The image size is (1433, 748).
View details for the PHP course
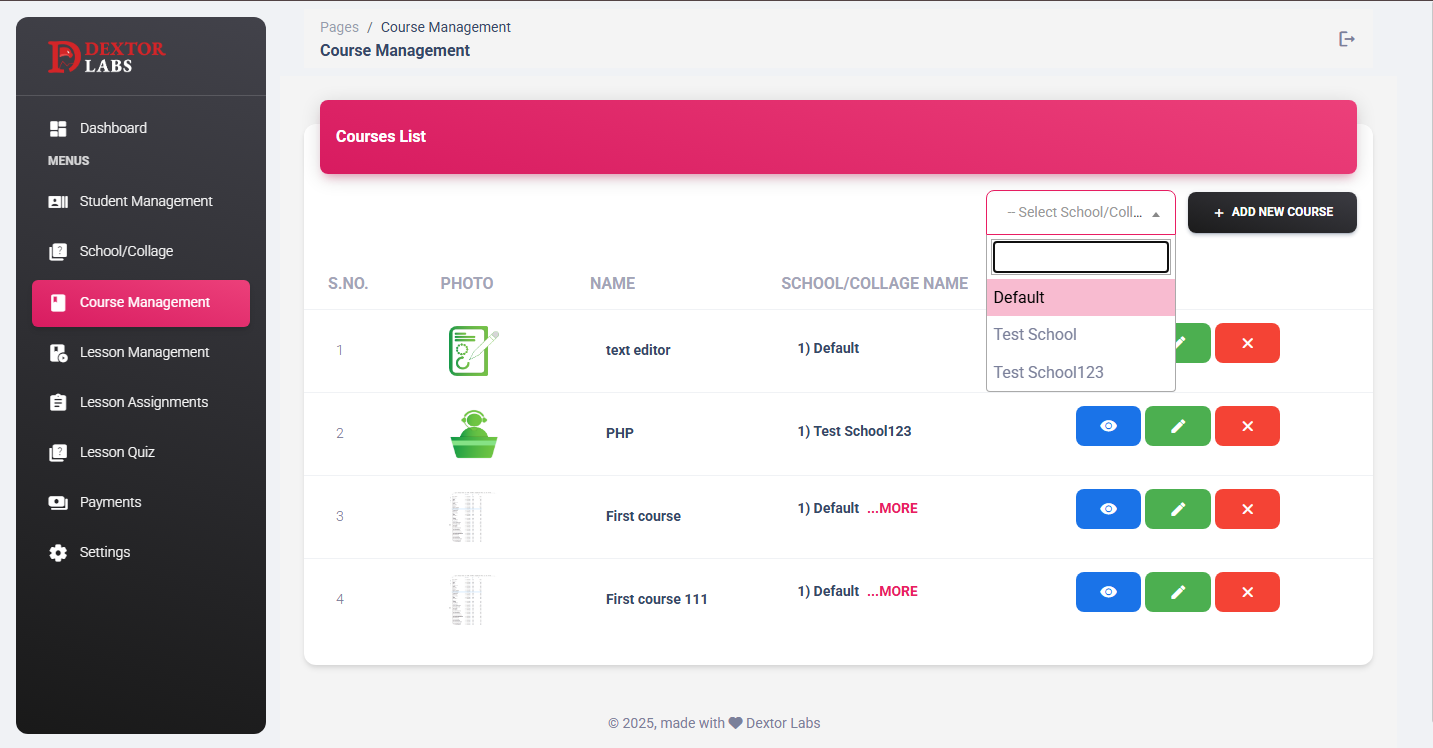point(1108,425)
